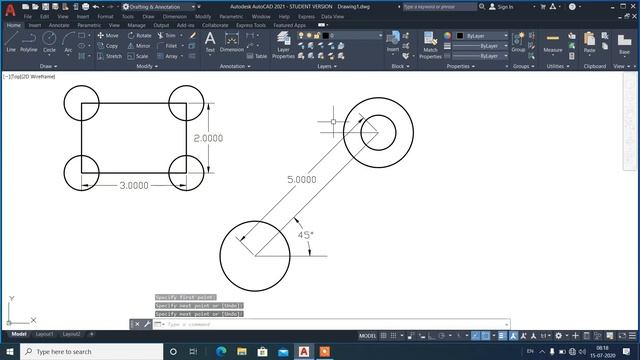Click the Array tool
This screenshot has height=360, width=640.
pyautogui.click(x=167, y=56)
